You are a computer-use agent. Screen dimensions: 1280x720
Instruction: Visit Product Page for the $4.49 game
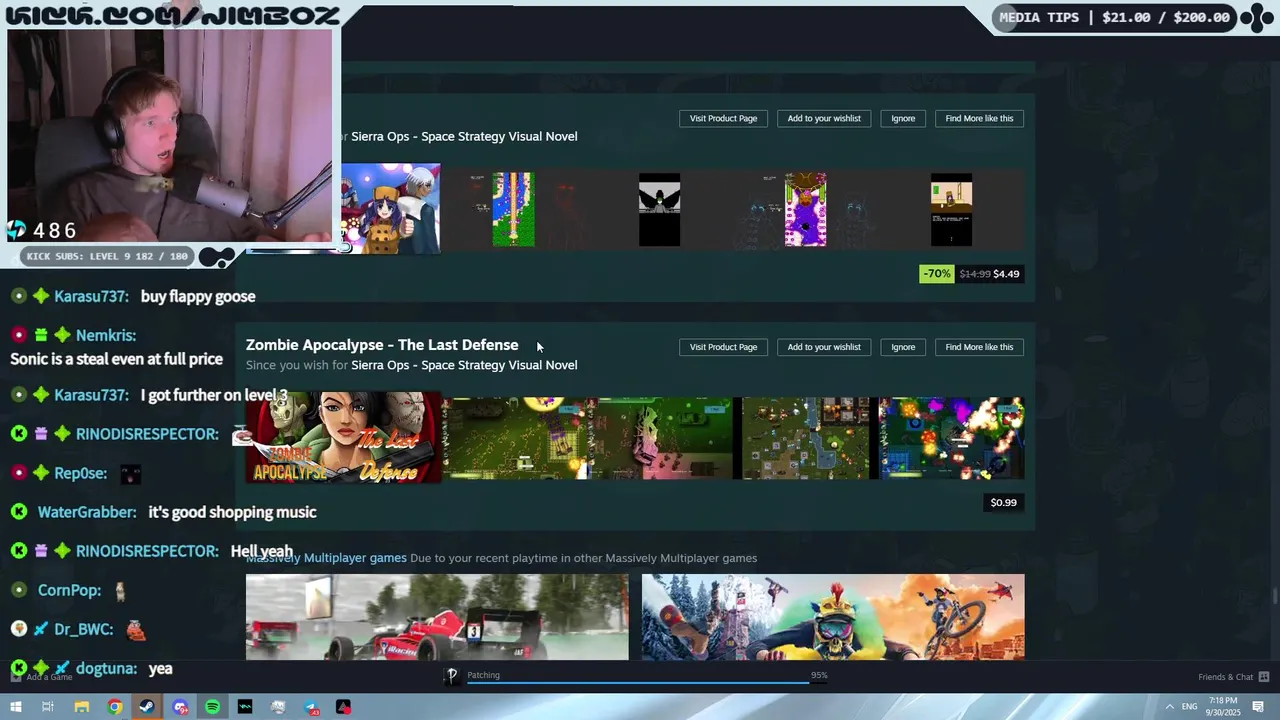point(723,118)
